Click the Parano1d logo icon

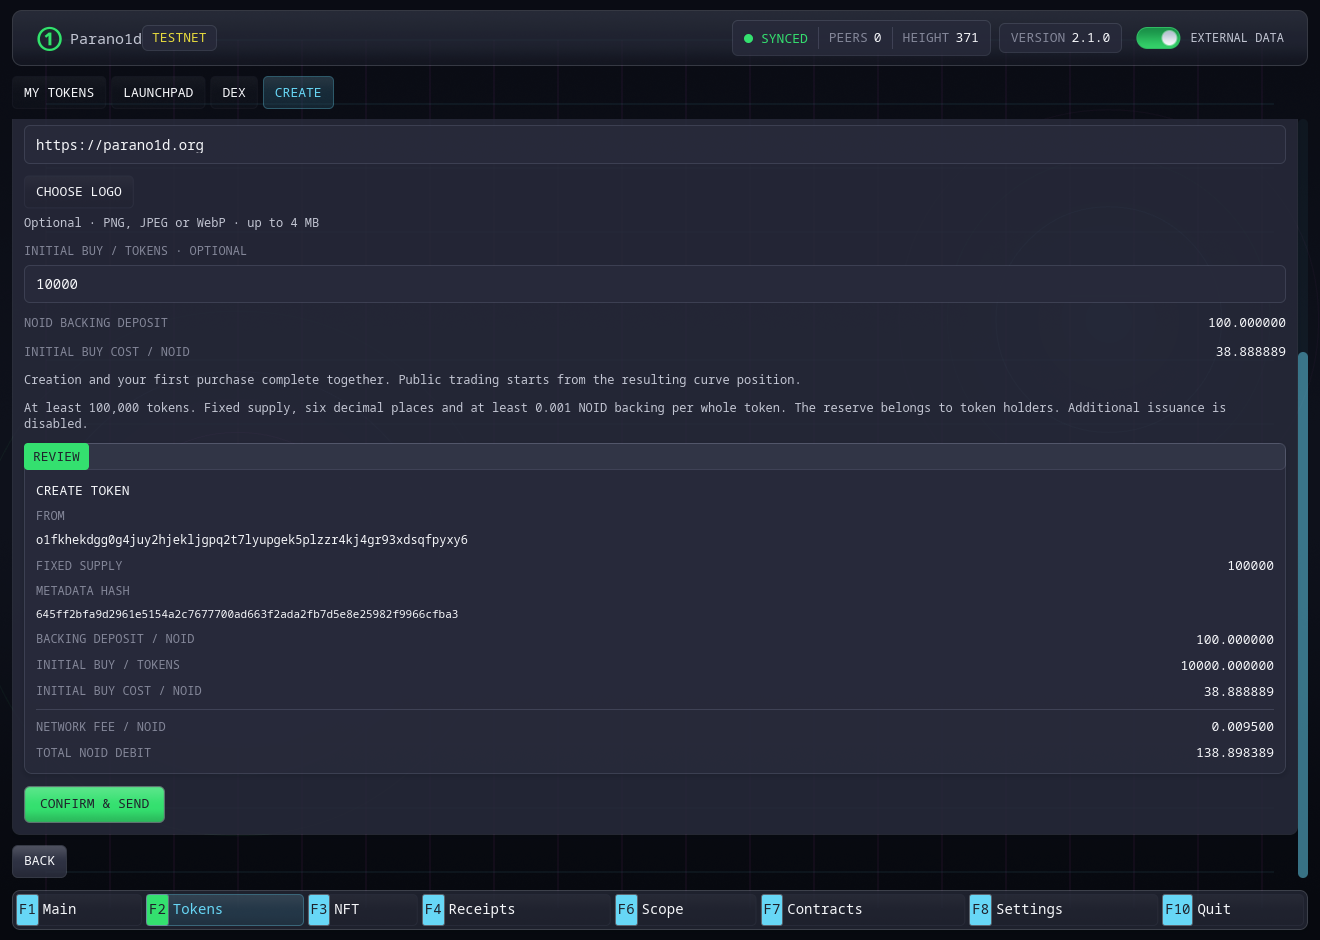[49, 38]
